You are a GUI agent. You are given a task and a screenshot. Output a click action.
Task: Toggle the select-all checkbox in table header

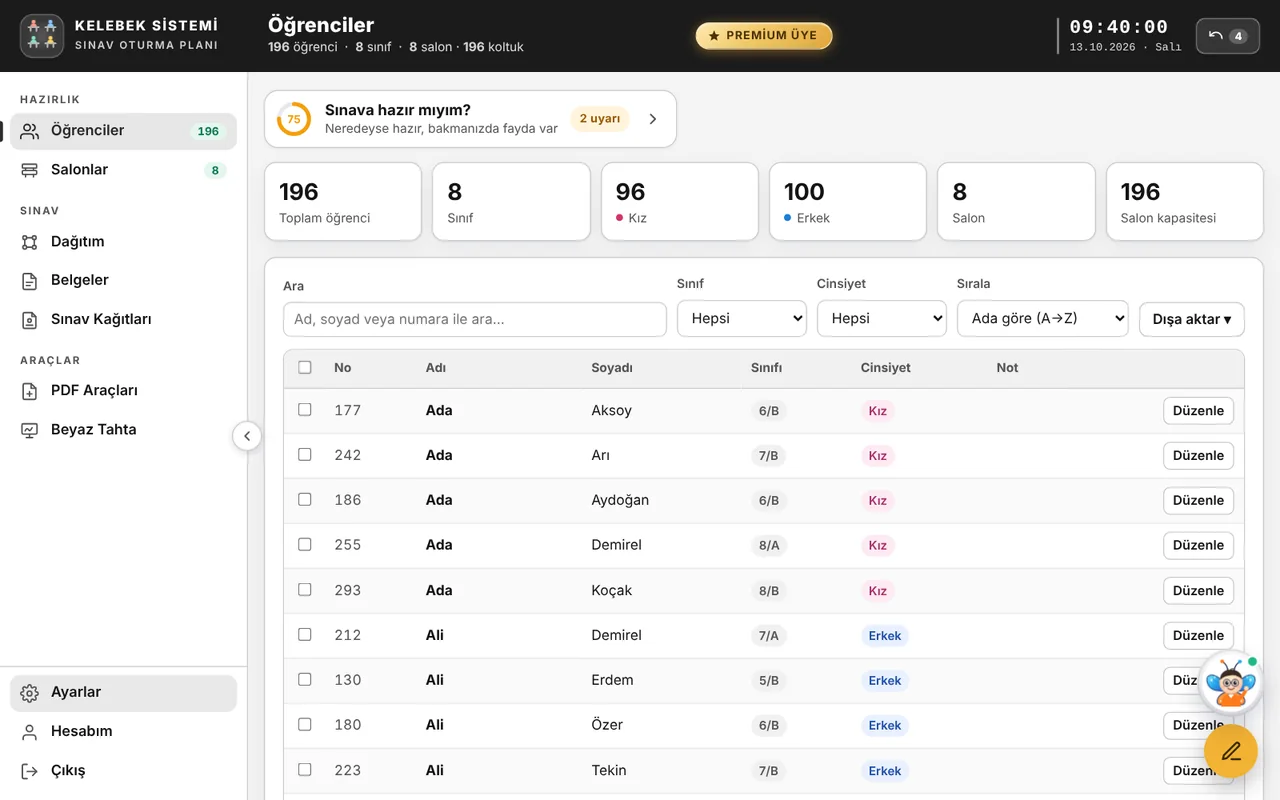point(305,367)
